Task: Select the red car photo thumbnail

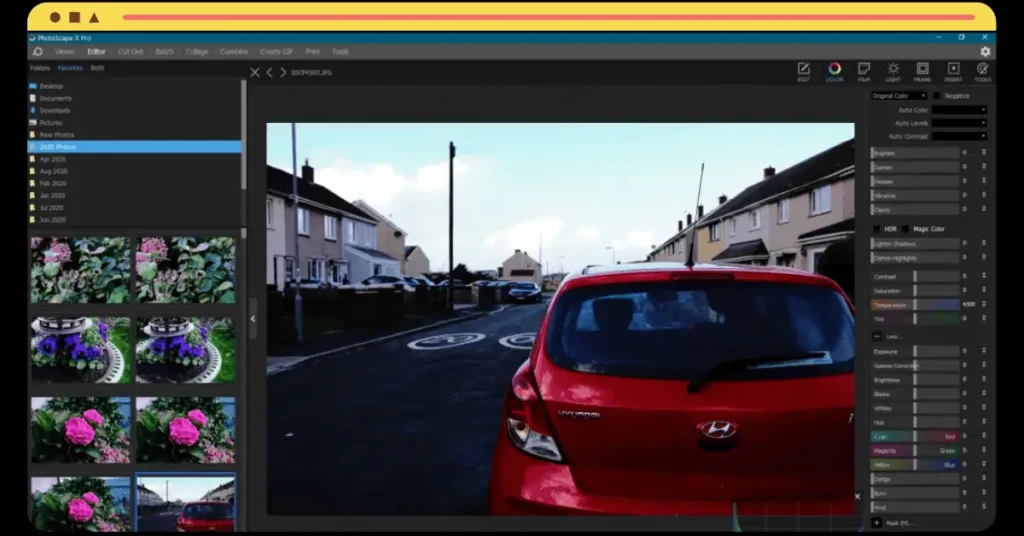Action: [x=185, y=502]
